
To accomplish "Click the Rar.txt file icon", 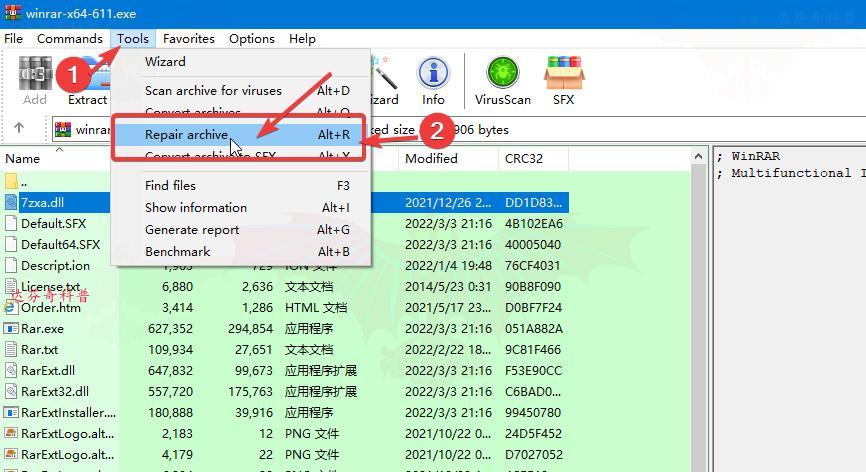I will click(11, 349).
